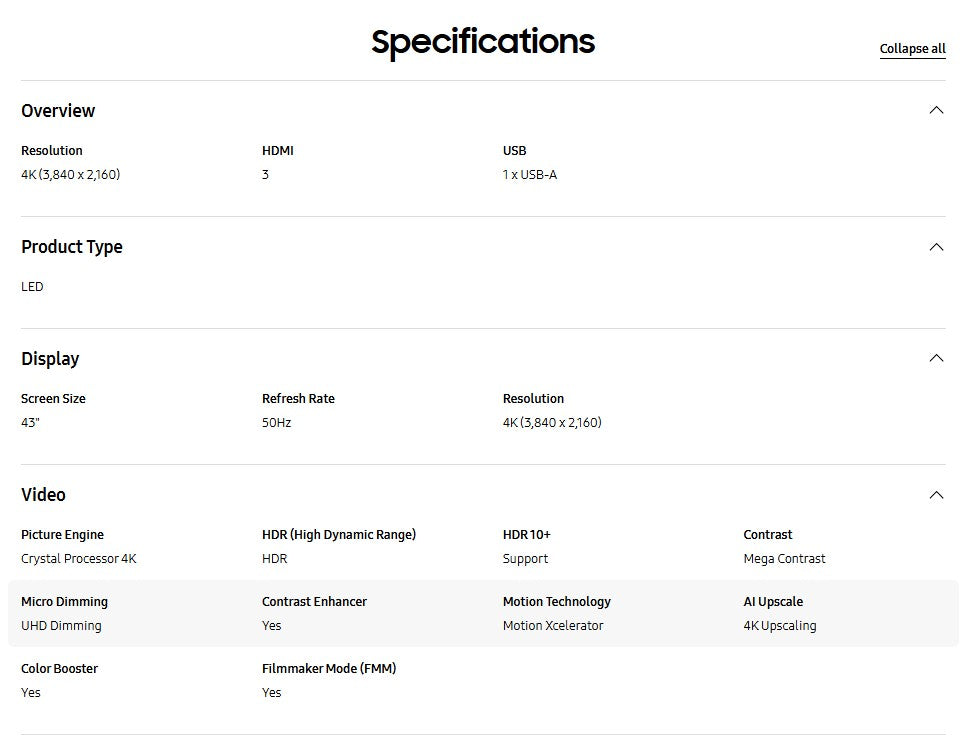The height and width of the screenshot is (742, 965).
Task: Click the Product Type heading
Action: 72,247
